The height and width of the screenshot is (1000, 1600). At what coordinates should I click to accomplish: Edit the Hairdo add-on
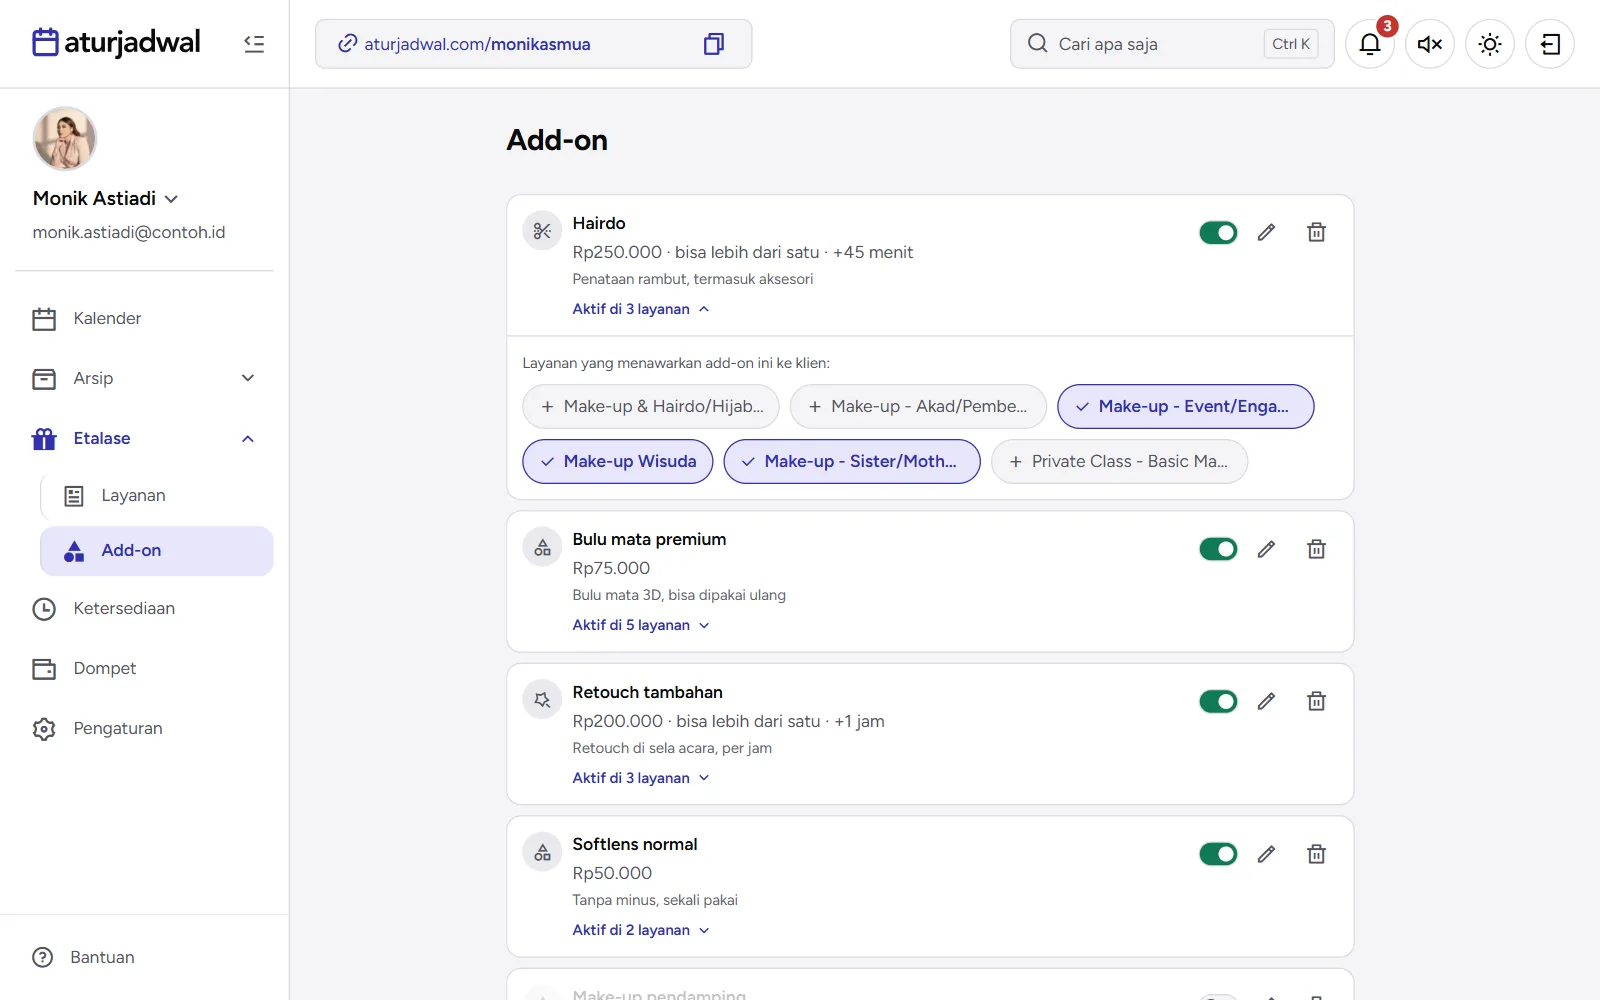click(1266, 233)
